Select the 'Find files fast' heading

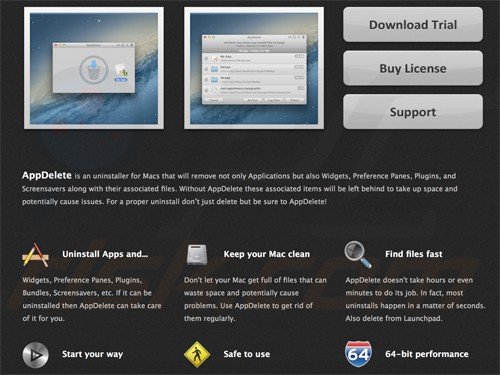pos(414,254)
